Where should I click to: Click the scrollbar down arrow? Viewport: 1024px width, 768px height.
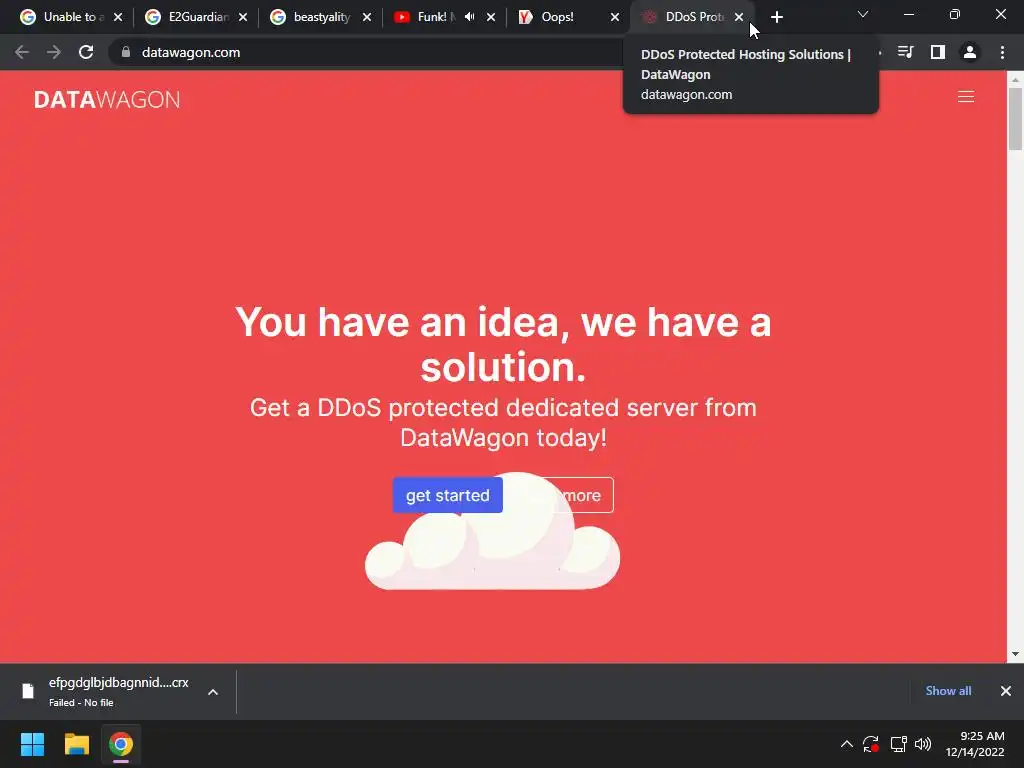[x=1015, y=654]
